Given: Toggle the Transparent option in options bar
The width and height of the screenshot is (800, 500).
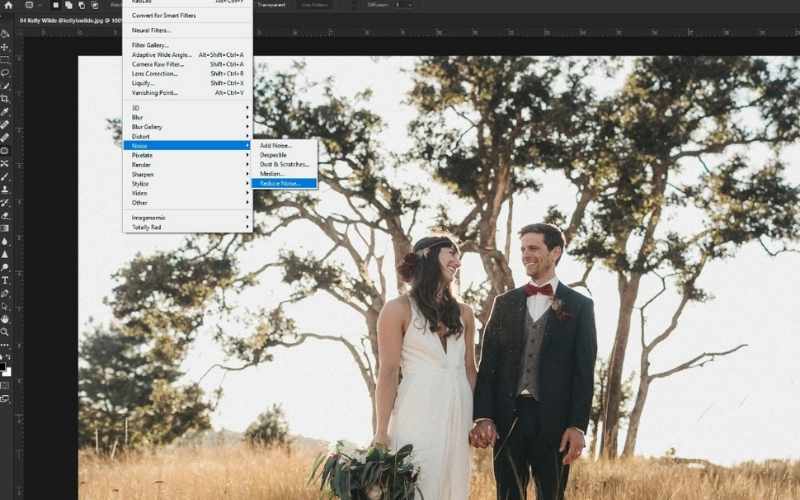Looking at the screenshot, I should [x=271, y=5].
